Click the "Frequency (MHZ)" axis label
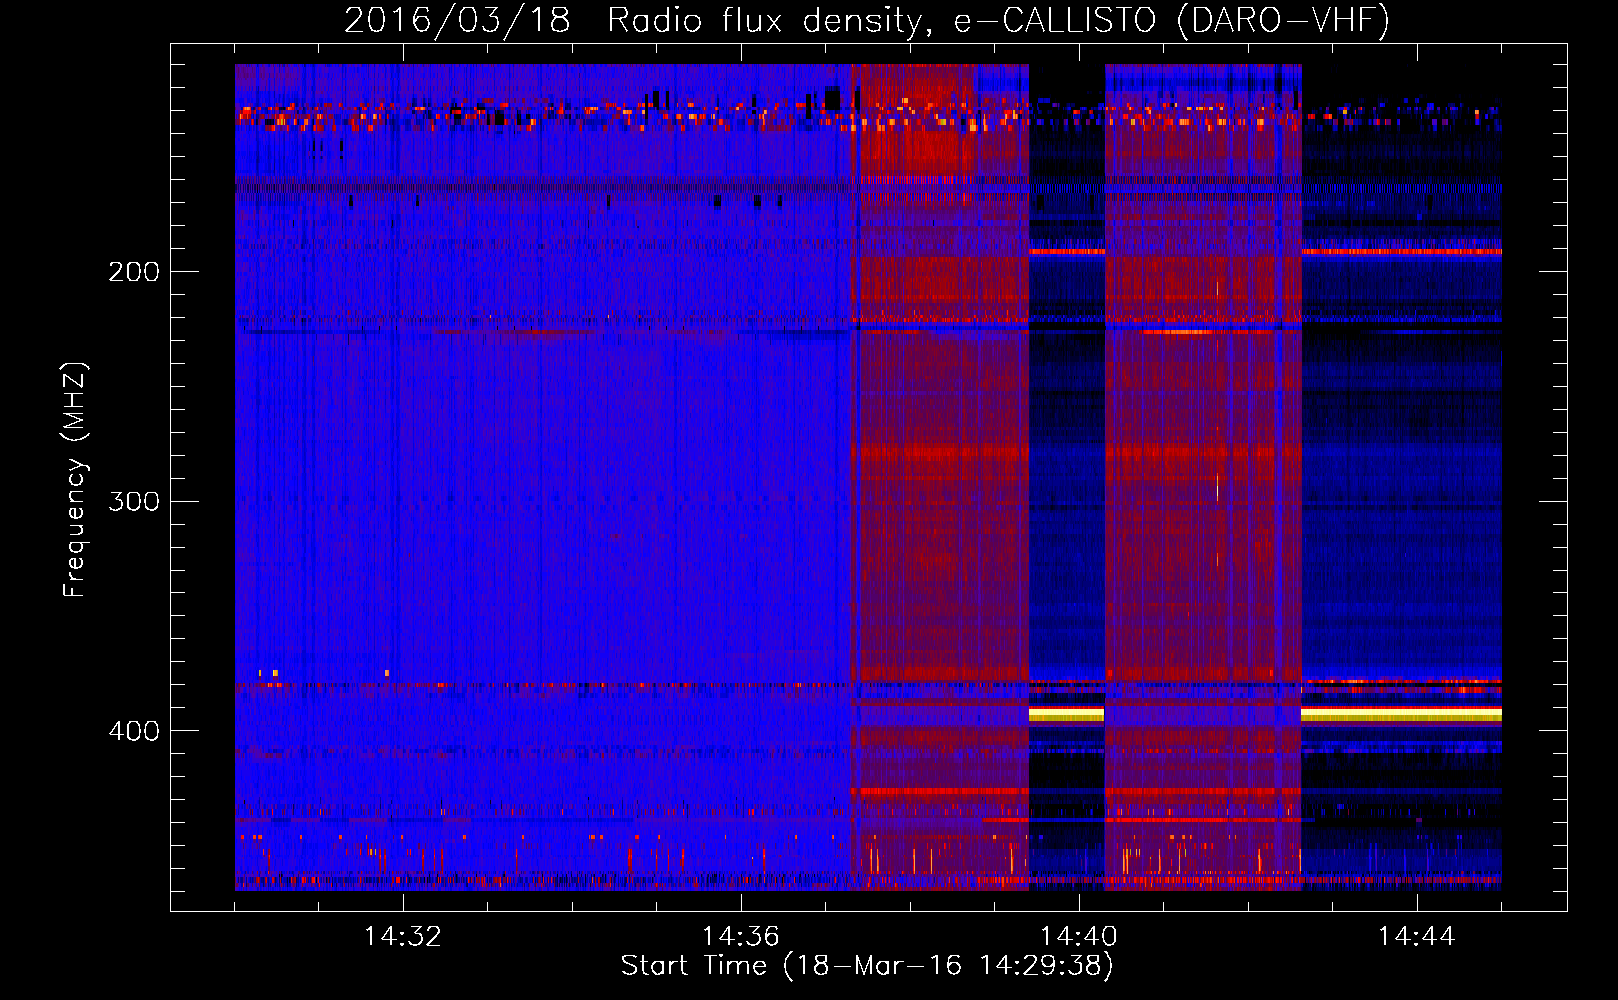 tap(75, 480)
